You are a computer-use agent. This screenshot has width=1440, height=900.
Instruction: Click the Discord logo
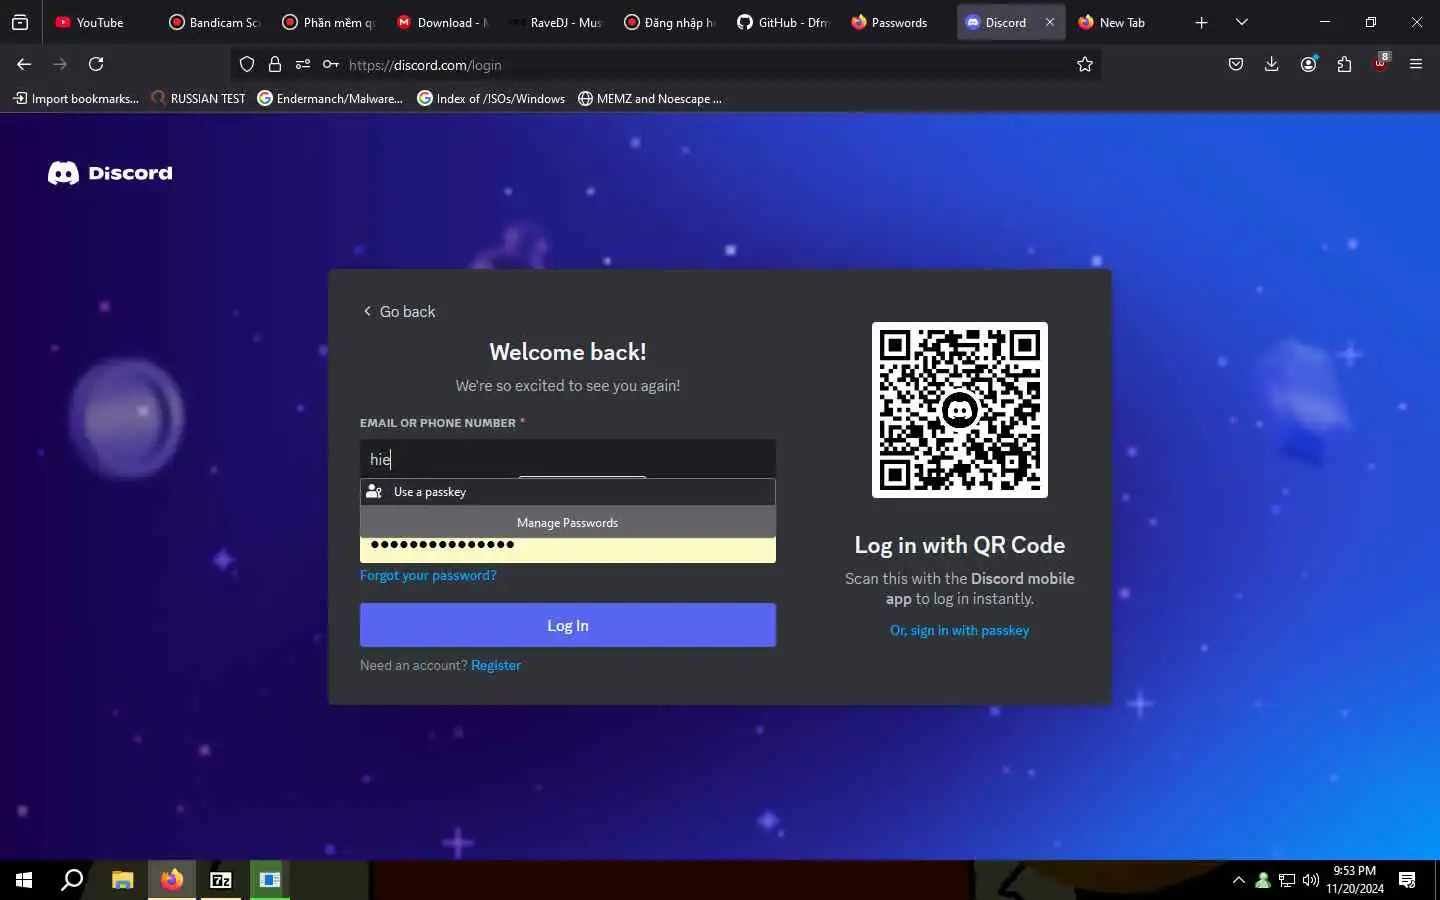[x=110, y=173]
